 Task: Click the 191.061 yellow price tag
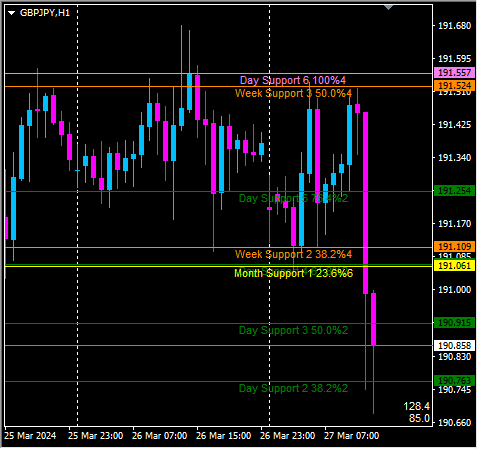click(x=454, y=266)
